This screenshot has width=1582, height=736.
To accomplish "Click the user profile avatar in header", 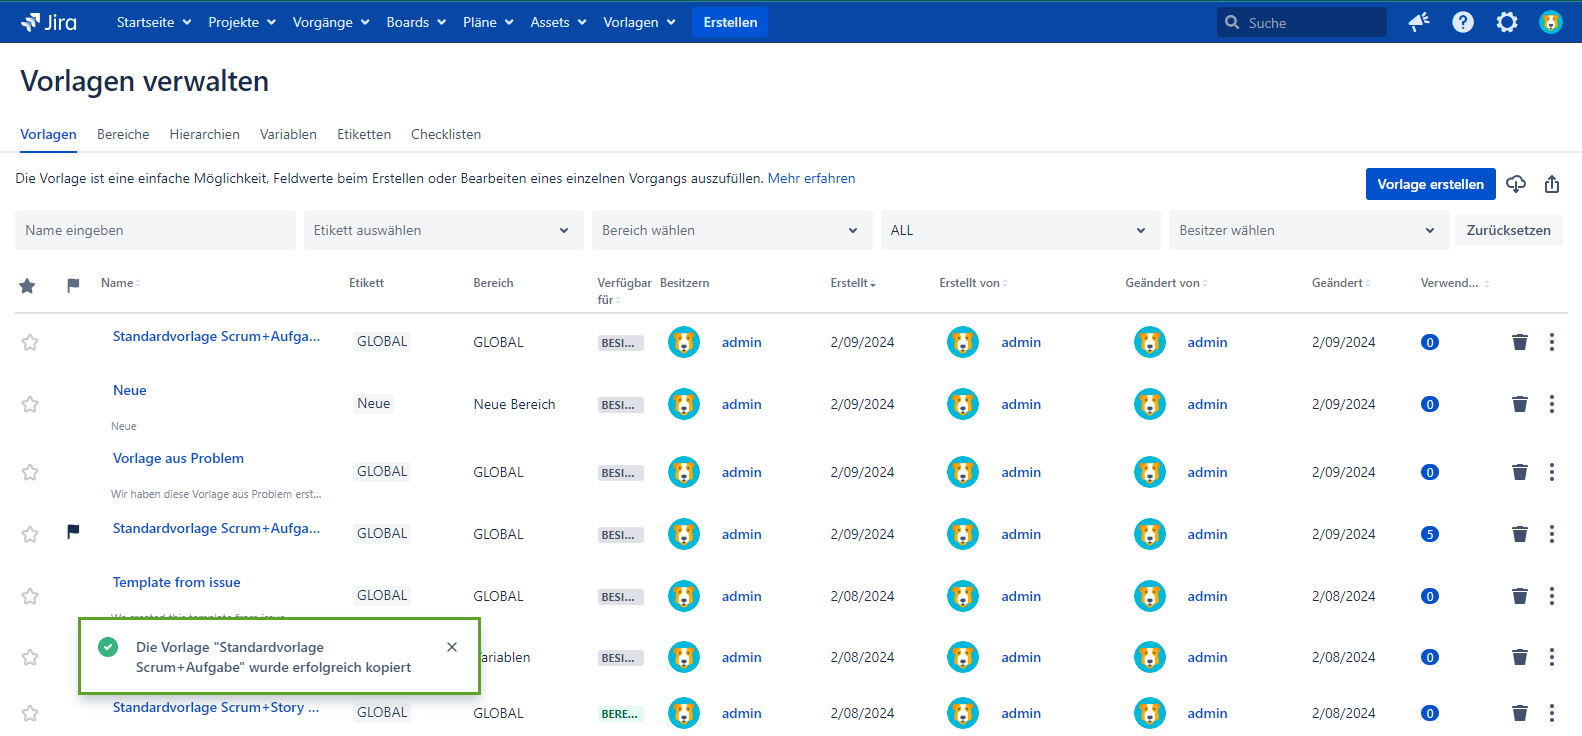I will coord(1550,22).
